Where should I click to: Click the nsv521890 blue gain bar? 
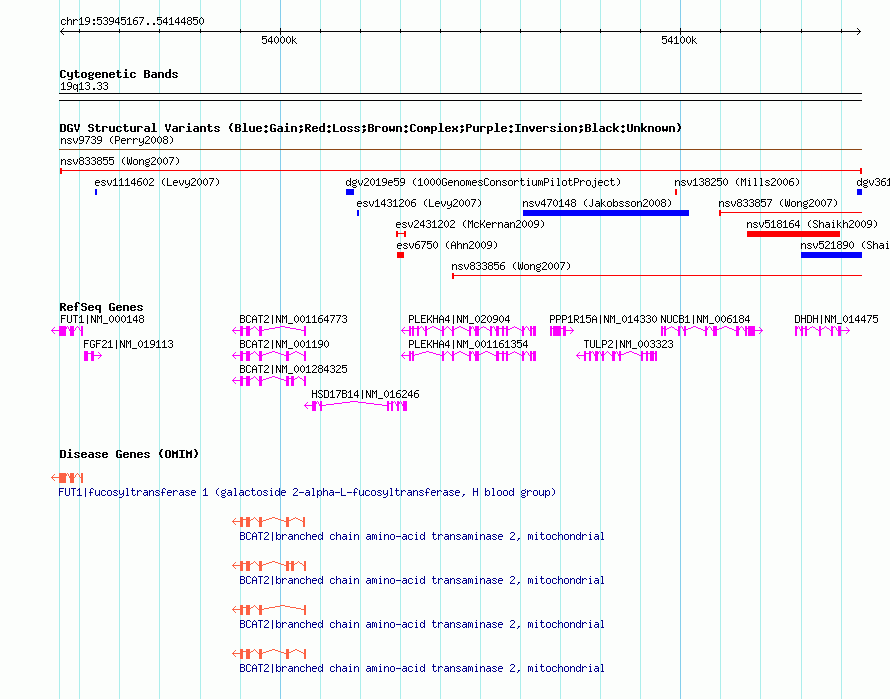click(831, 255)
